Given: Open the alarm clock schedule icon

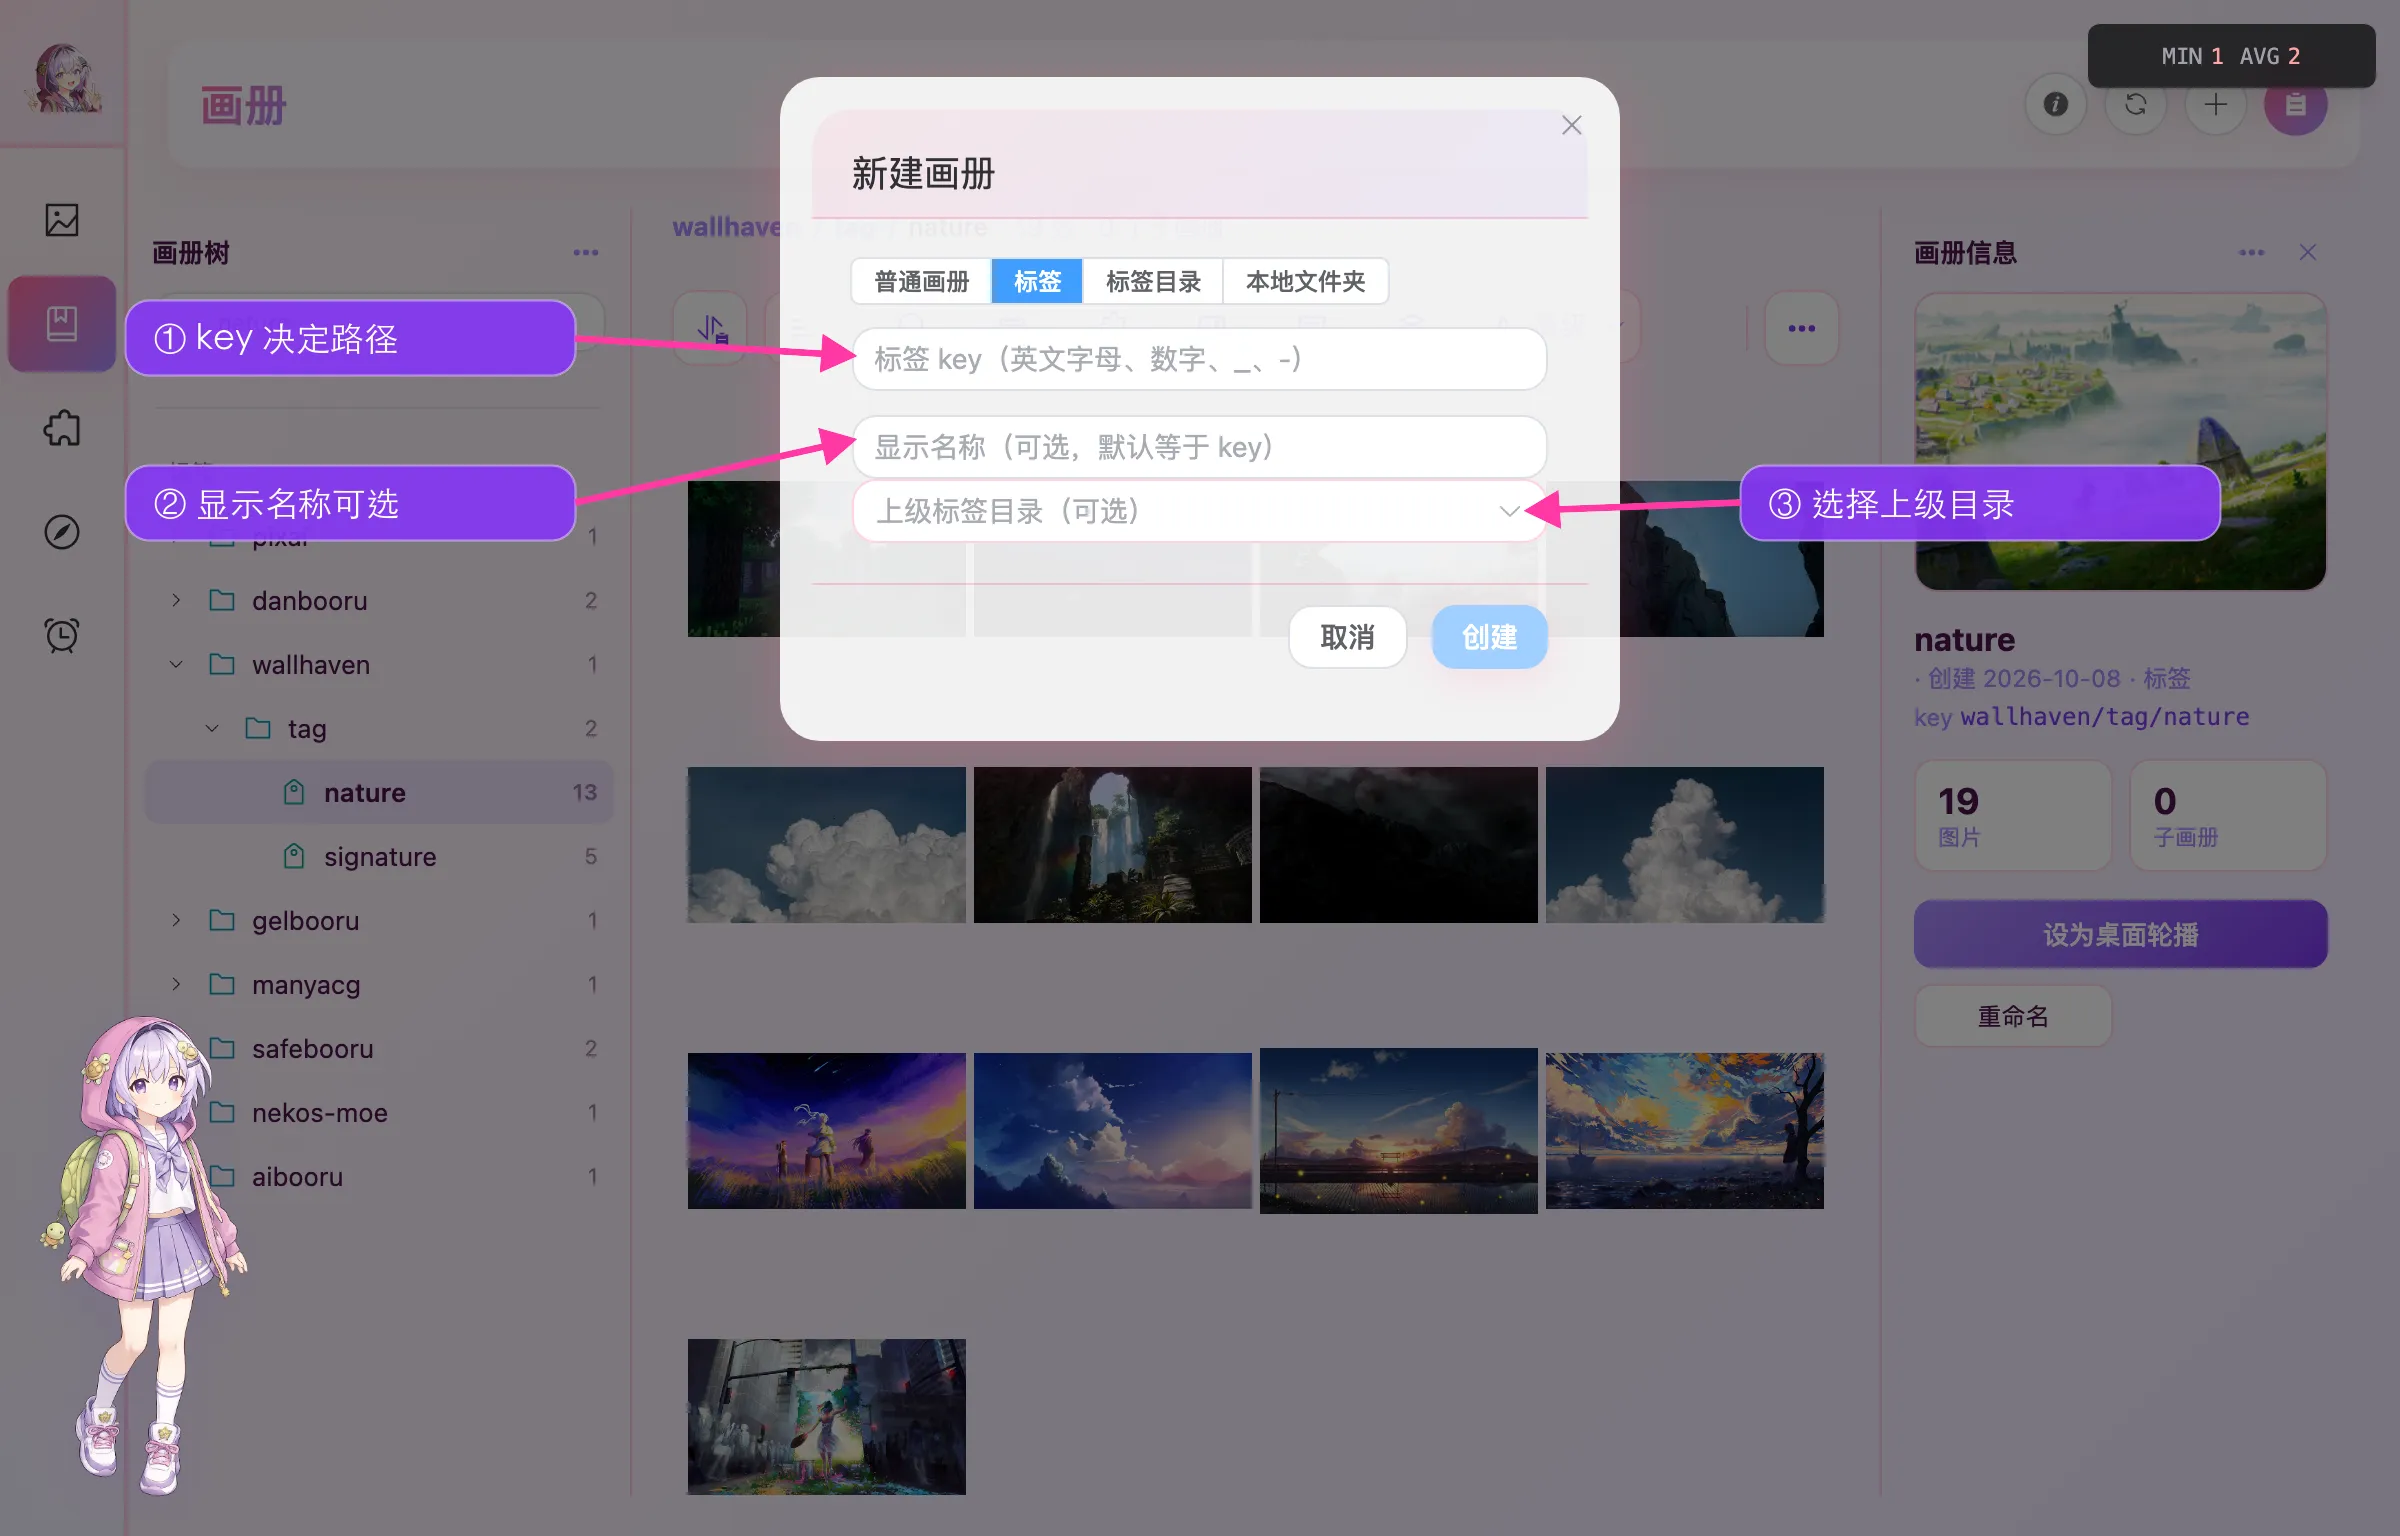Looking at the screenshot, I should coord(62,635).
